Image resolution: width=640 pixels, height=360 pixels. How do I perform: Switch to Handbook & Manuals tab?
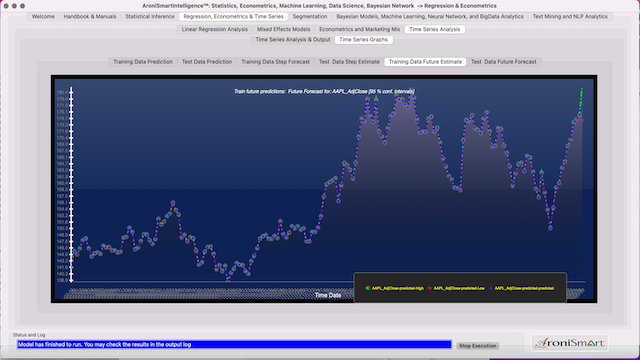tap(90, 17)
